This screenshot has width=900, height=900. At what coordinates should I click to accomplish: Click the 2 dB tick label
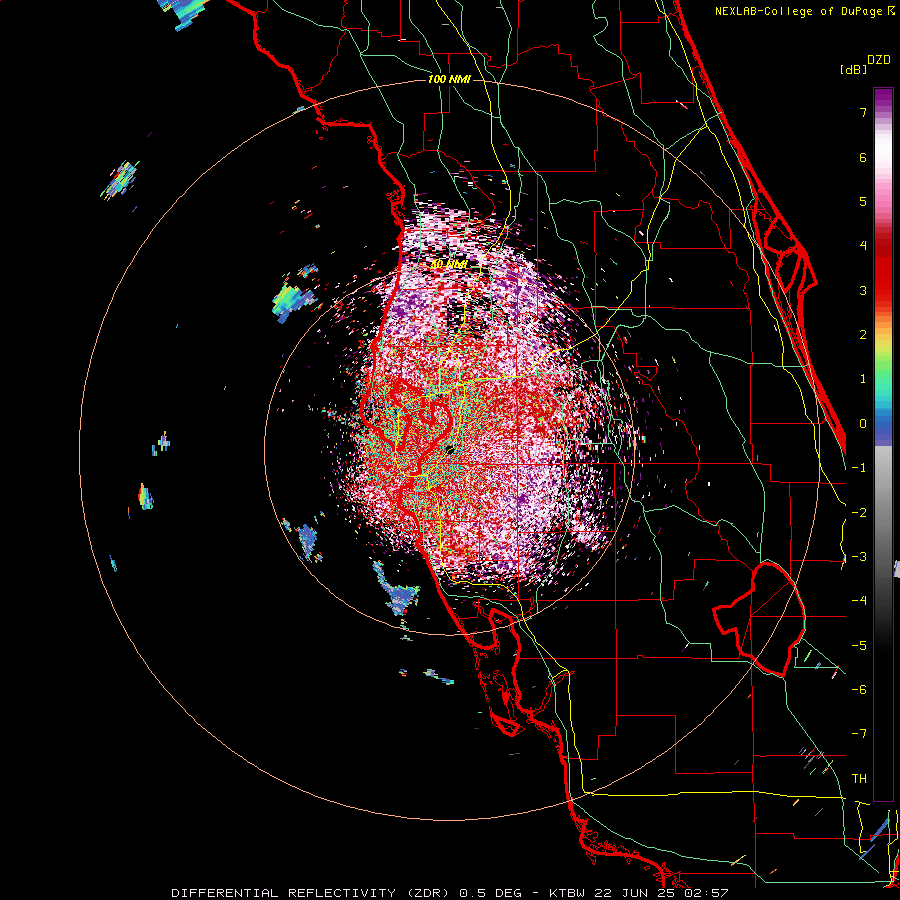click(863, 335)
